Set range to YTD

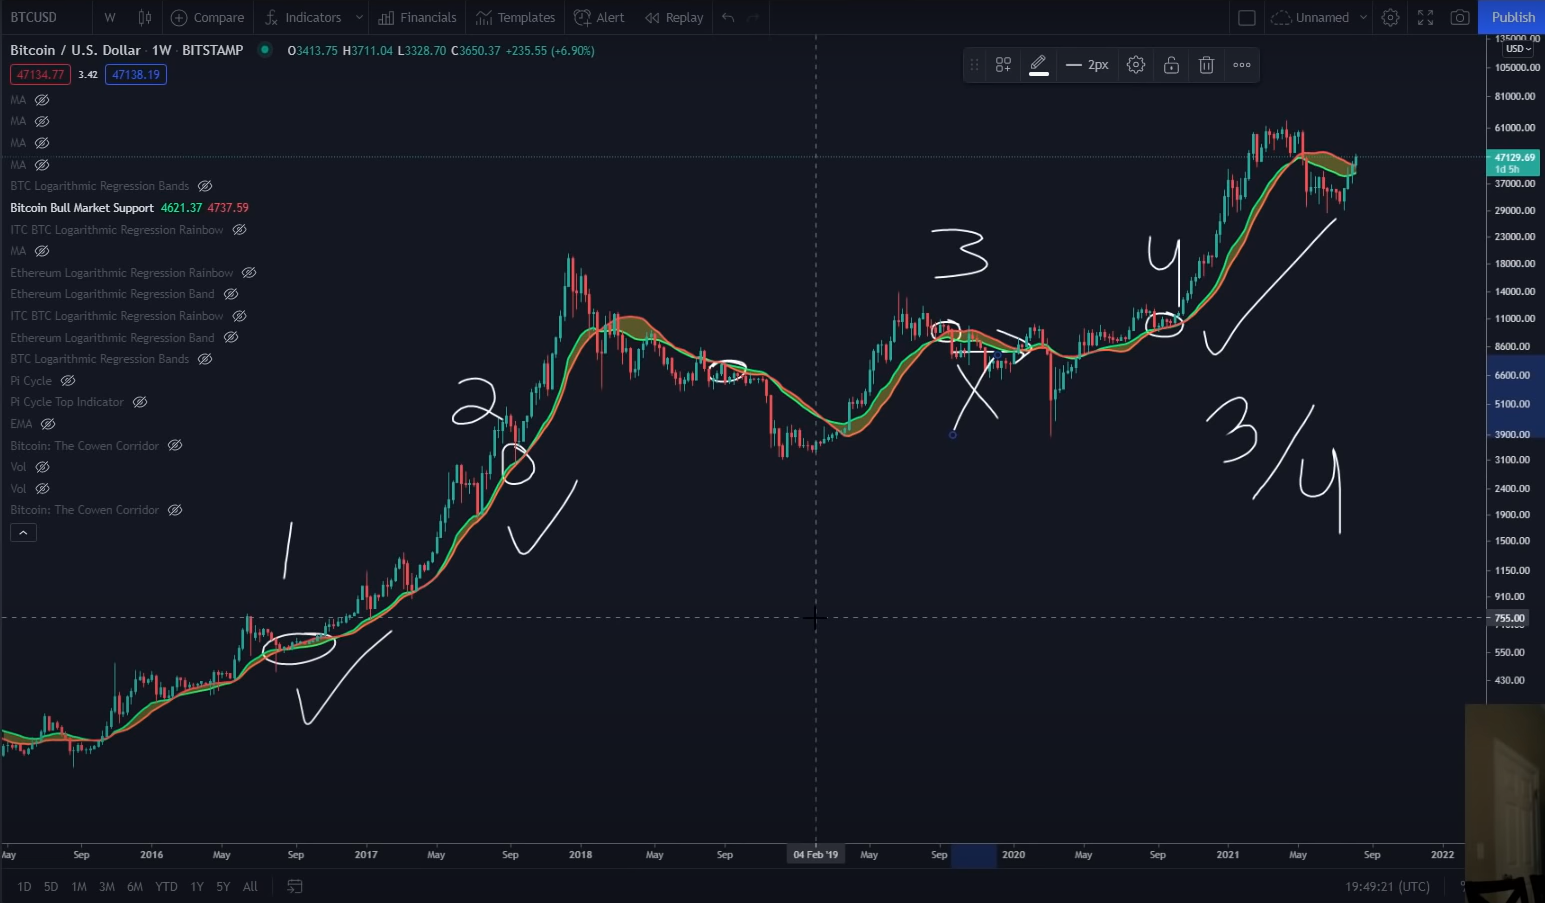pos(166,886)
